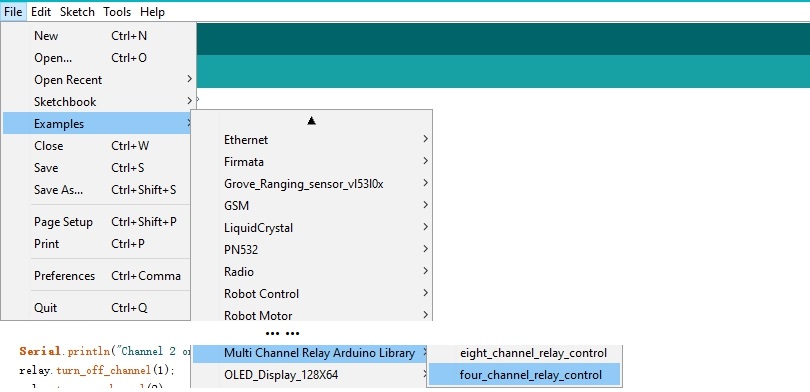
Task: Expand Grove_Ranging_sensor_vl53l0x examples
Action: (x=311, y=184)
